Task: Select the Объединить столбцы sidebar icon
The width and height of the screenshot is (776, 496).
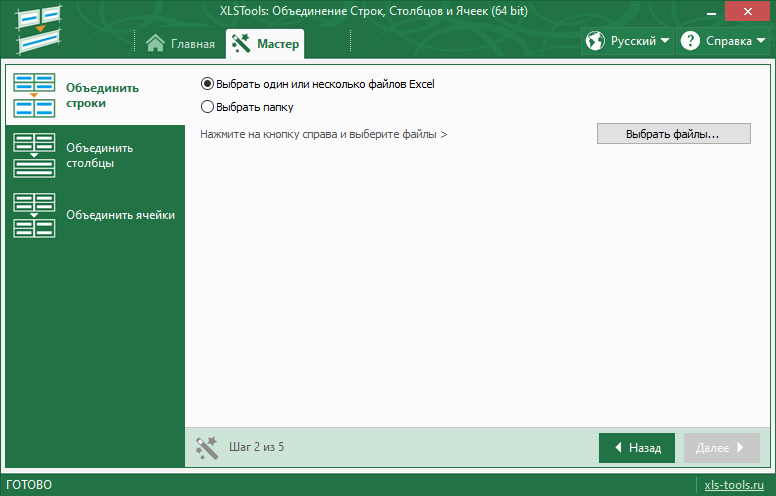Action: pos(35,155)
